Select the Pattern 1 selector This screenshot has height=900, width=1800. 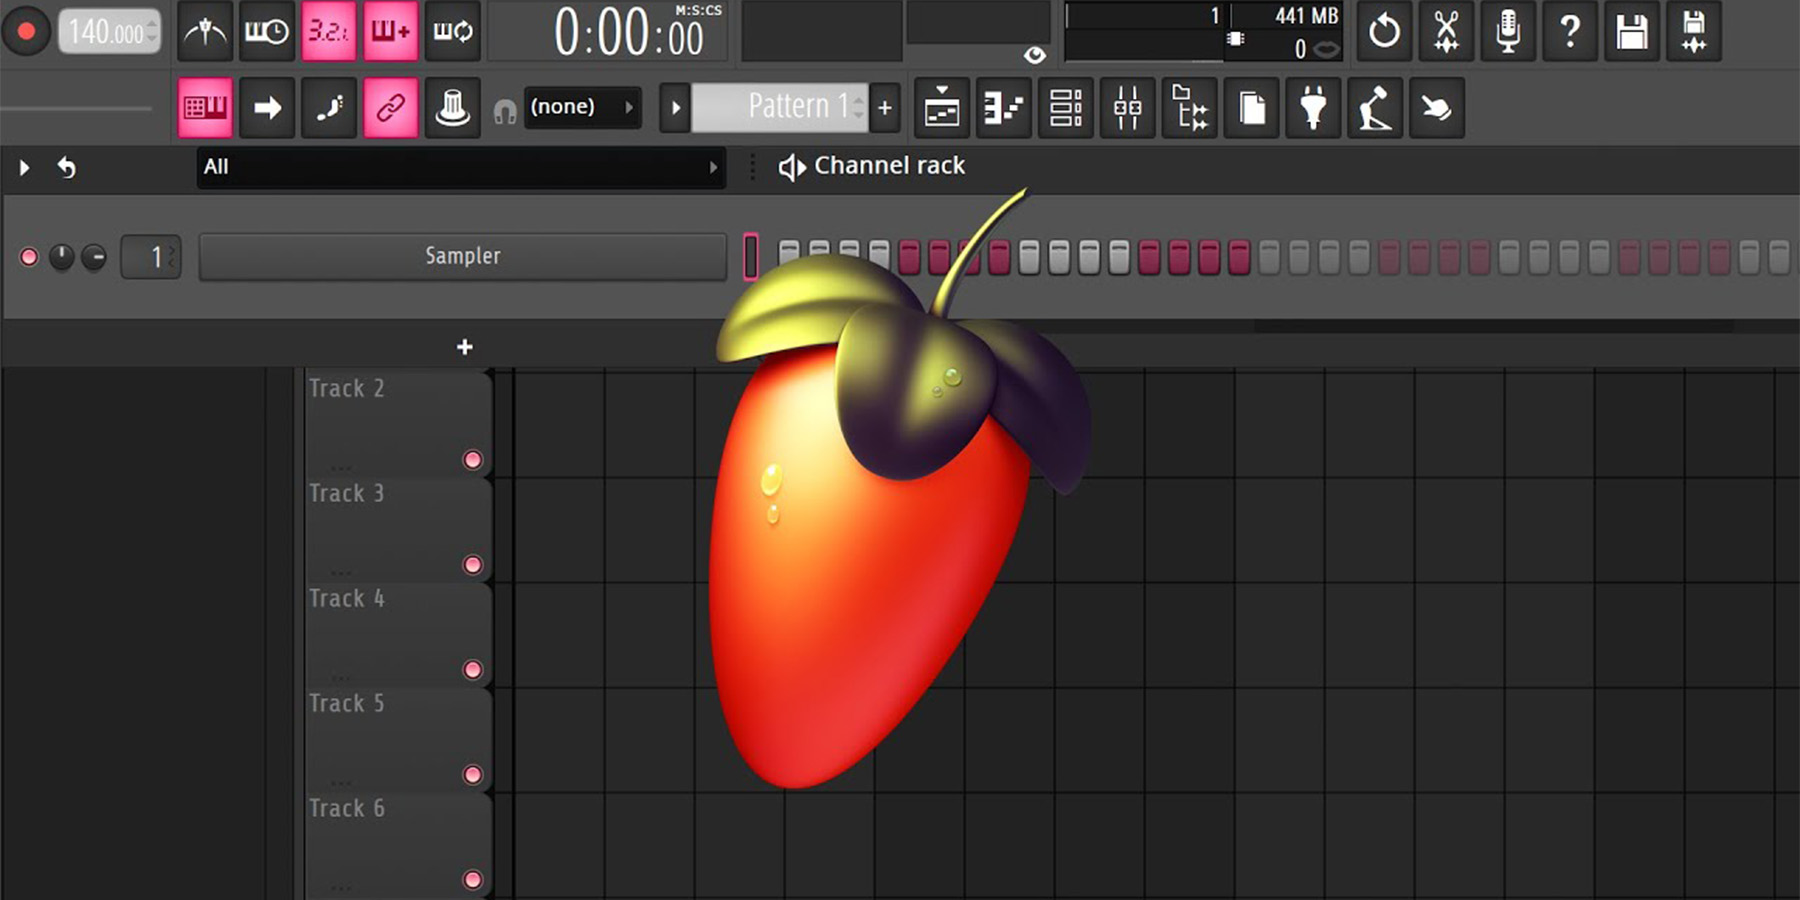point(779,107)
